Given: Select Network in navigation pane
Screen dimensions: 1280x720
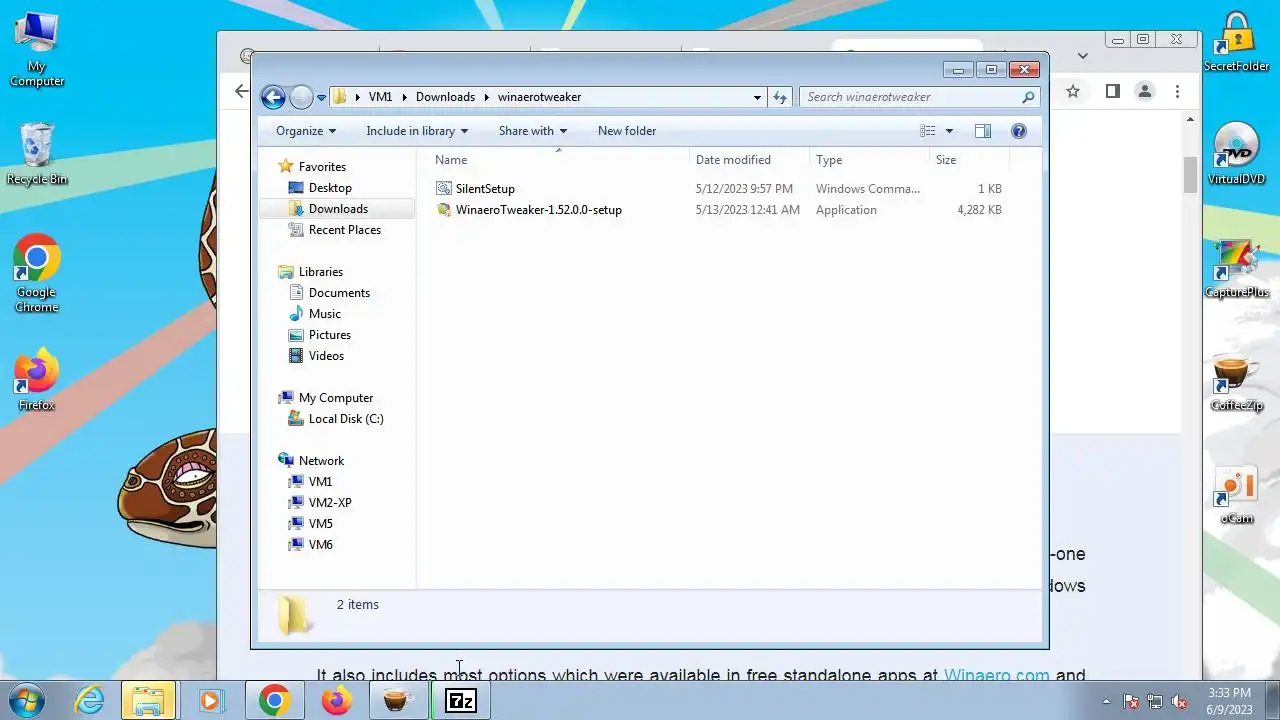Looking at the screenshot, I should (321, 461).
